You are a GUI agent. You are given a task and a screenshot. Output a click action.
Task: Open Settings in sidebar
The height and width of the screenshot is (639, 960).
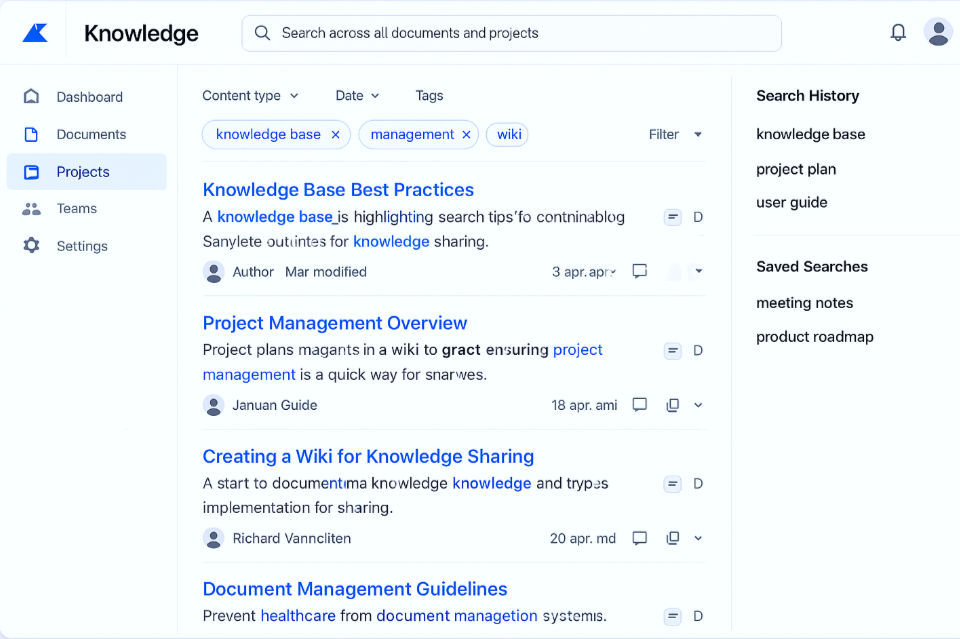point(86,245)
